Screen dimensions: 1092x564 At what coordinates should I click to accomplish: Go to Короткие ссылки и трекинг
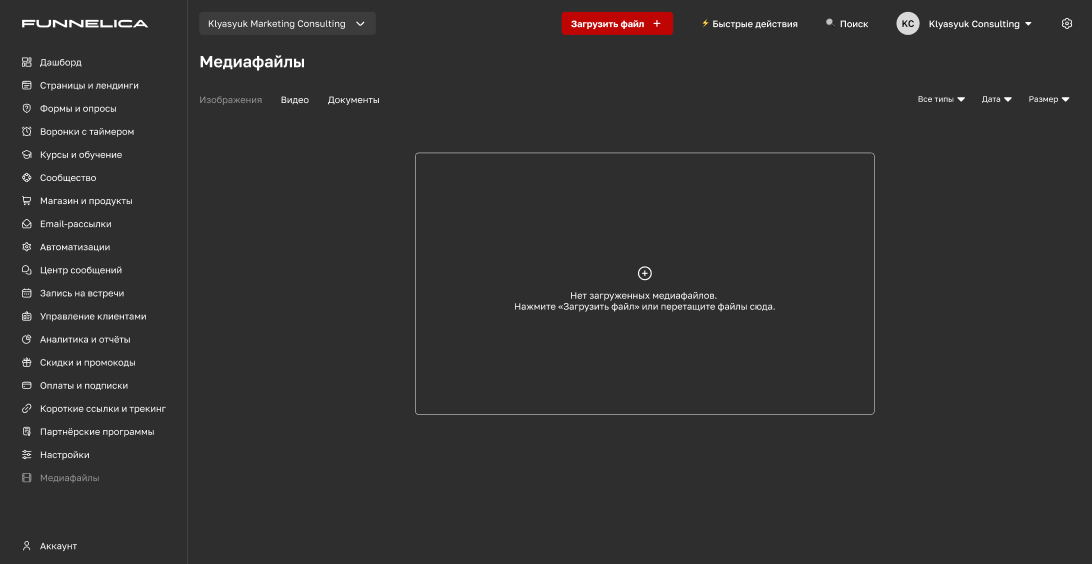click(103, 409)
